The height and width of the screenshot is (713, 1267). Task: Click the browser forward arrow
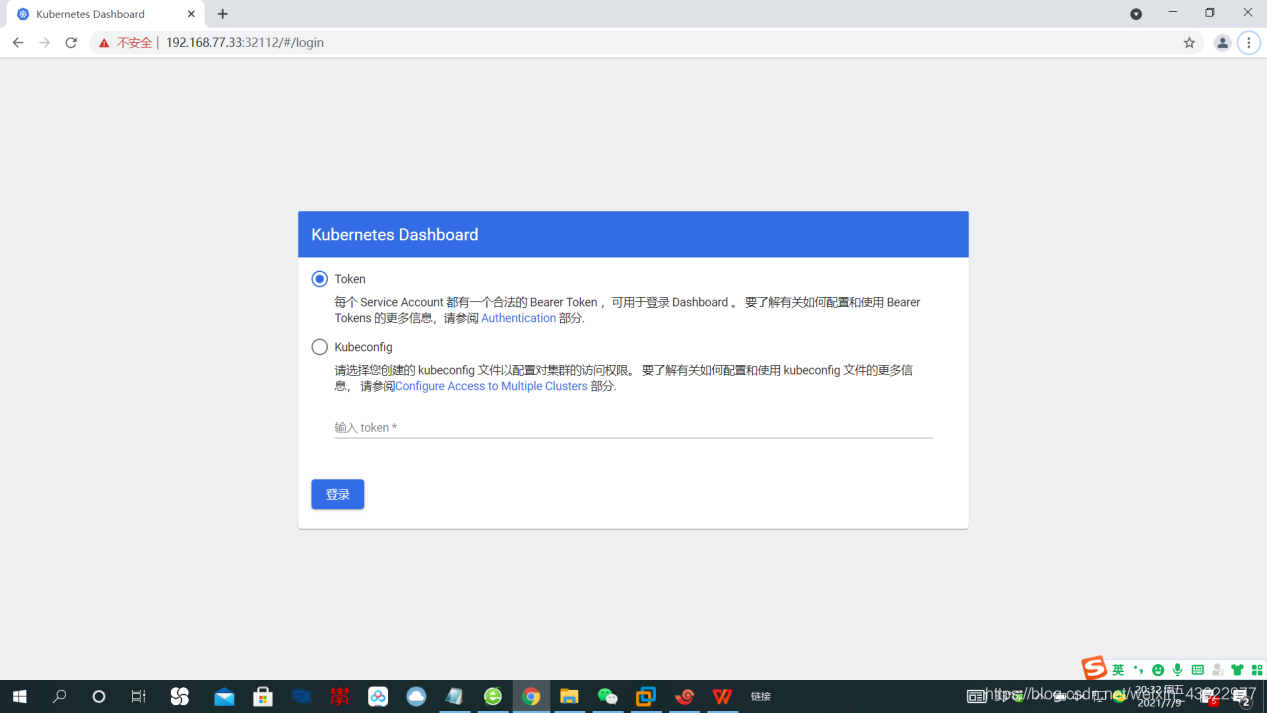click(x=44, y=43)
